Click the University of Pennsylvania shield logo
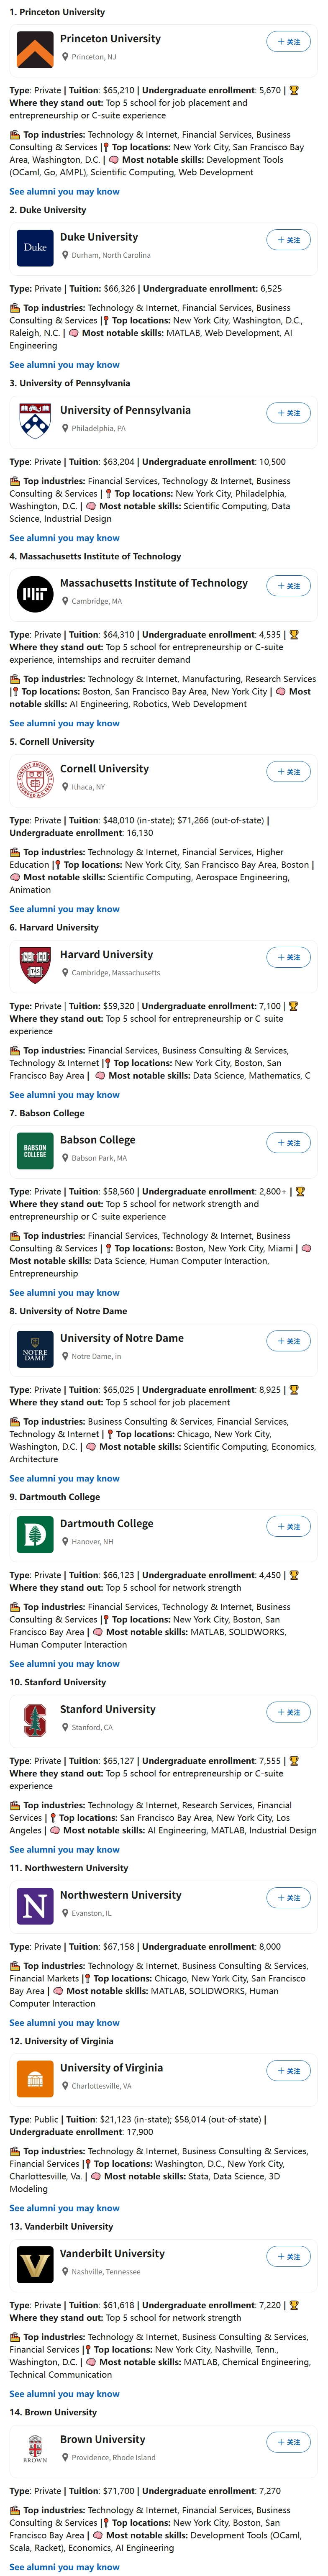 pos(35,420)
